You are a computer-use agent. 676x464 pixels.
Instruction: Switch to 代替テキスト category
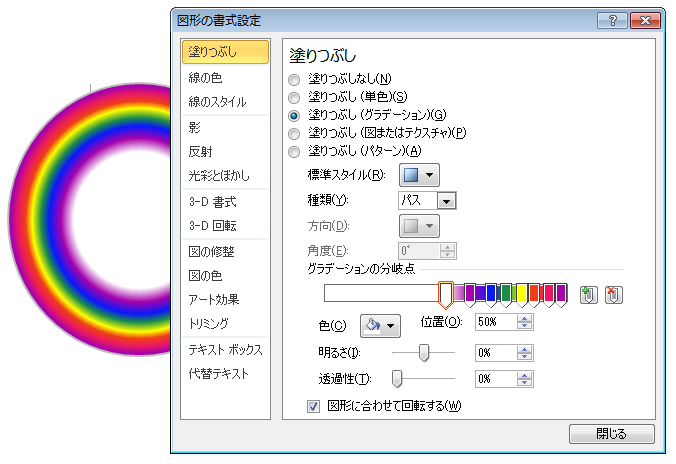coord(225,374)
